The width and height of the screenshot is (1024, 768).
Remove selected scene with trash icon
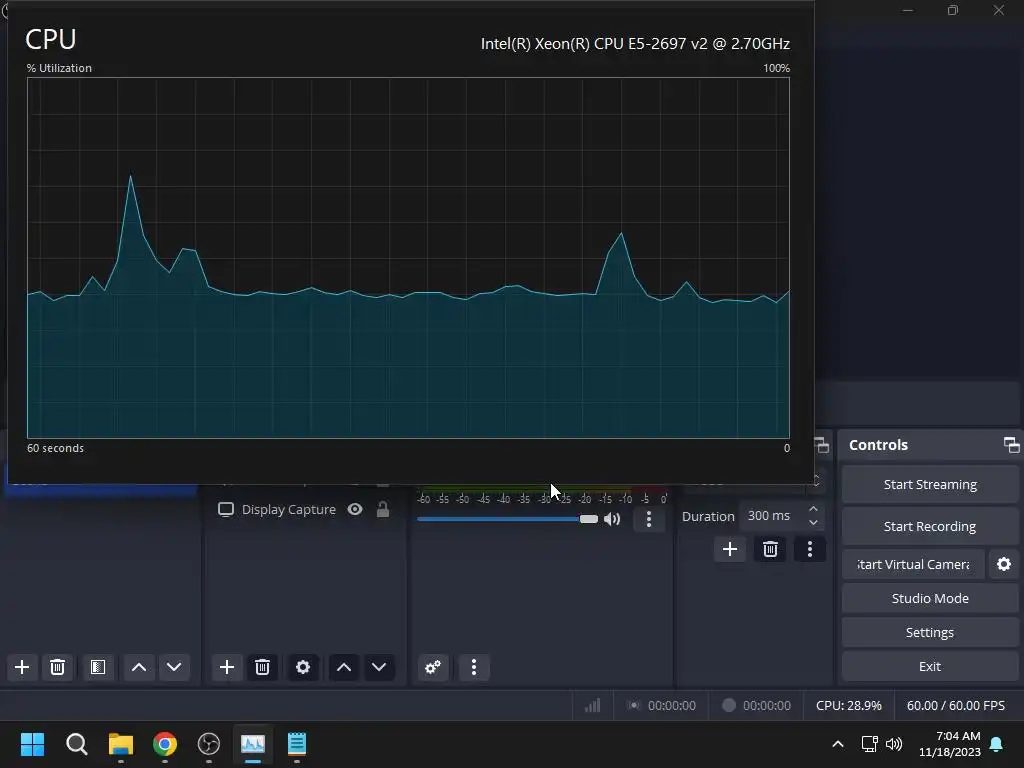(x=57, y=667)
